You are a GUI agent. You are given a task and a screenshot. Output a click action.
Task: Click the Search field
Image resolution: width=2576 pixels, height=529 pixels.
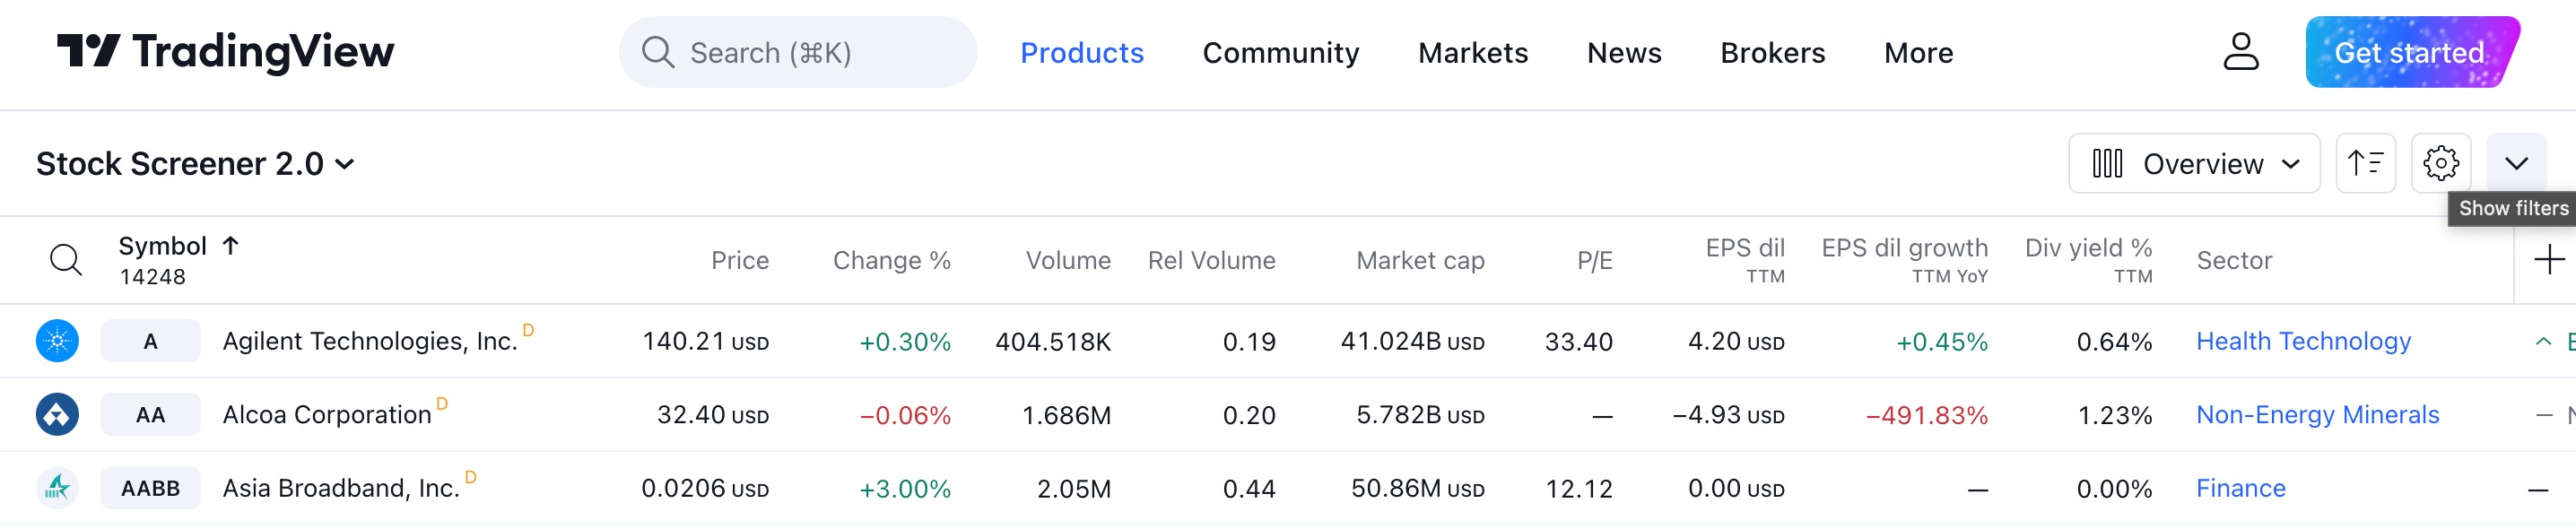[797, 52]
